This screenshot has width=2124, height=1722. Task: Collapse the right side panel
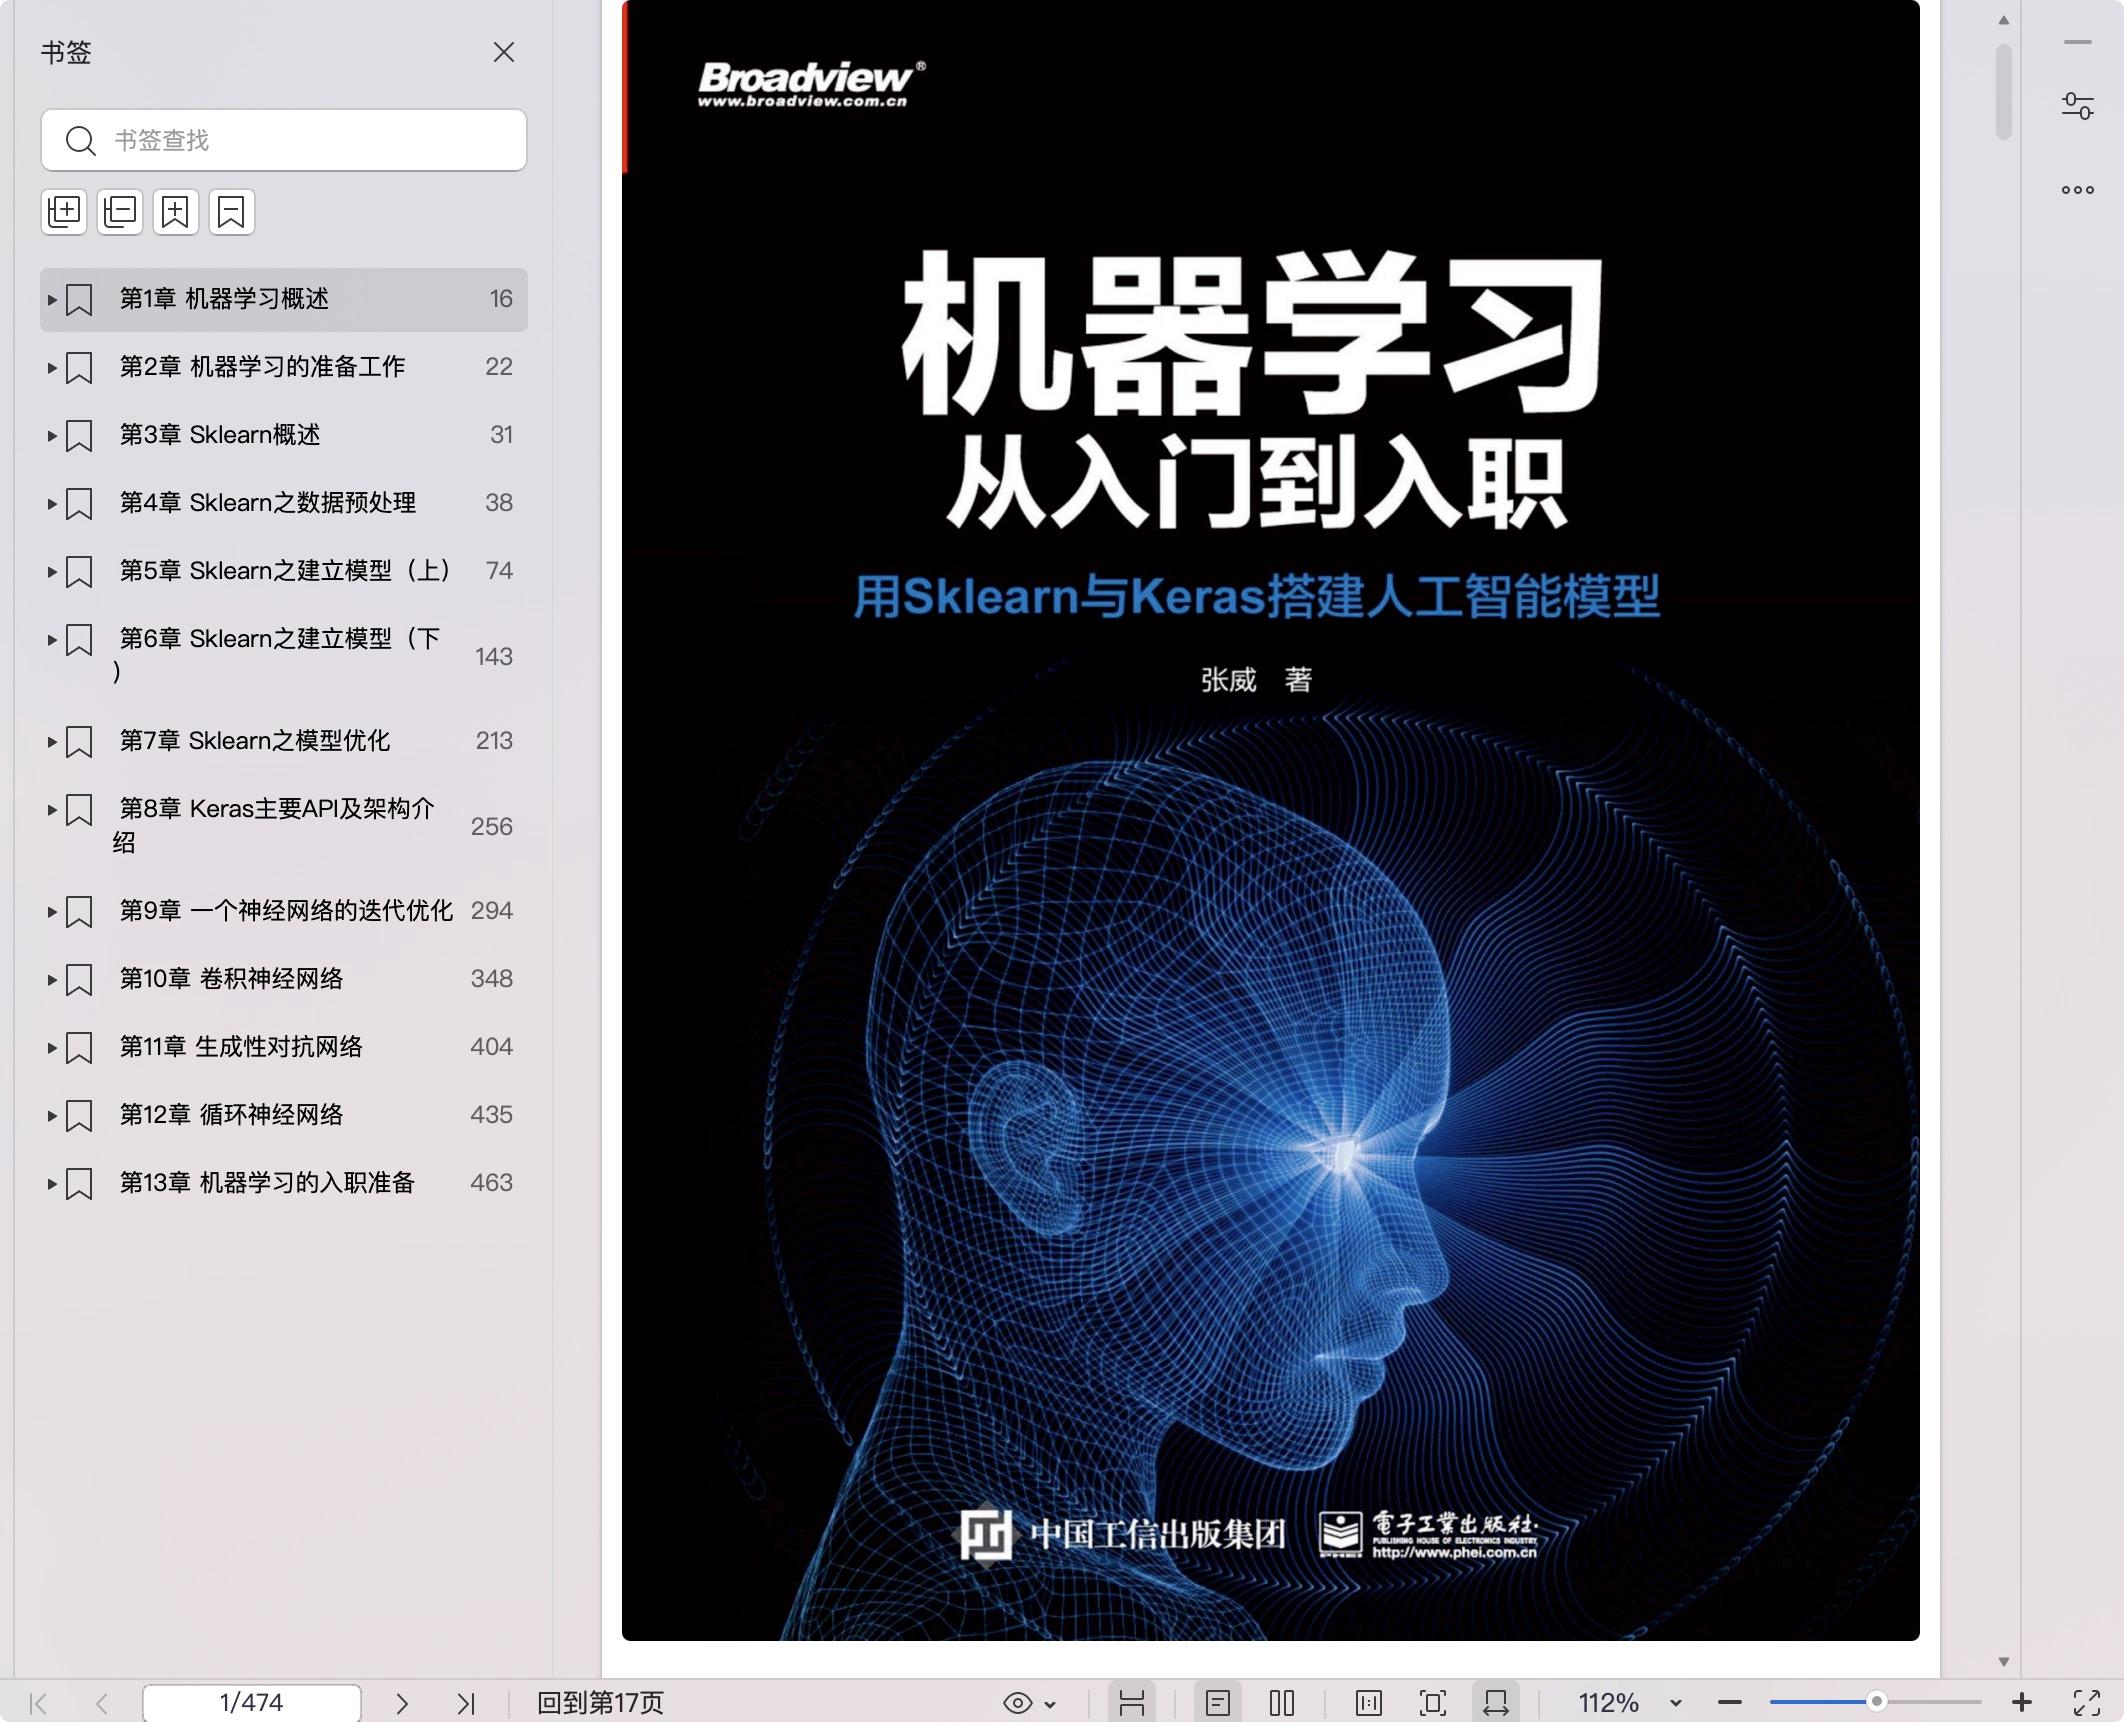point(2078,42)
